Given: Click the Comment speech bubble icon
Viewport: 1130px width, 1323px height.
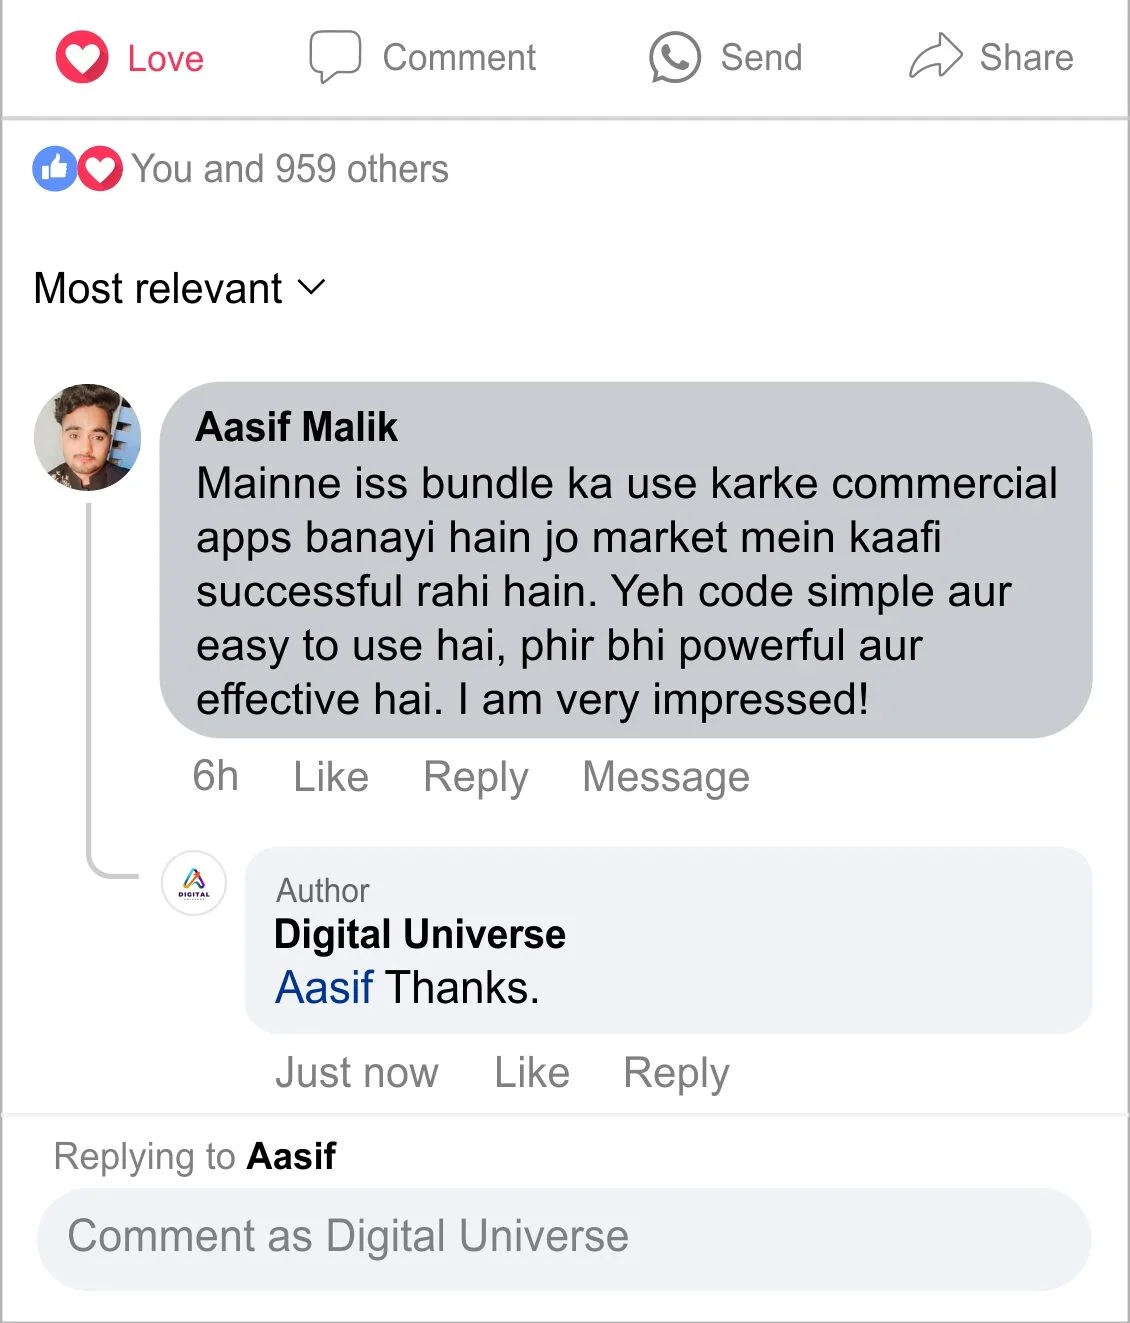Looking at the screenshot, I should [334, 57].
